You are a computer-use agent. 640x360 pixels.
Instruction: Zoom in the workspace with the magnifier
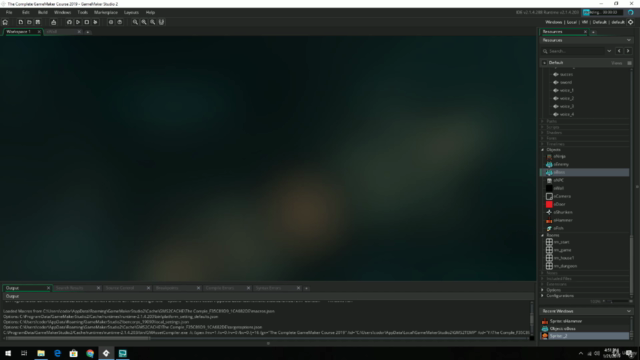click(x=144, y=22)
